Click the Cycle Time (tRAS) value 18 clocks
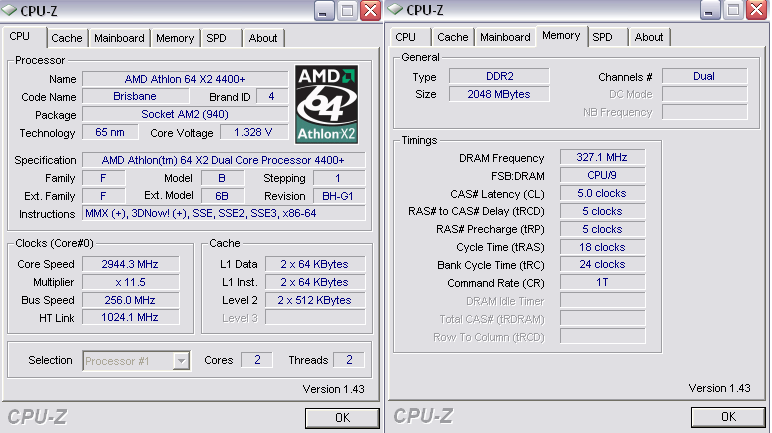The height and width of the screenshot is (433, 772). point(602,247)
